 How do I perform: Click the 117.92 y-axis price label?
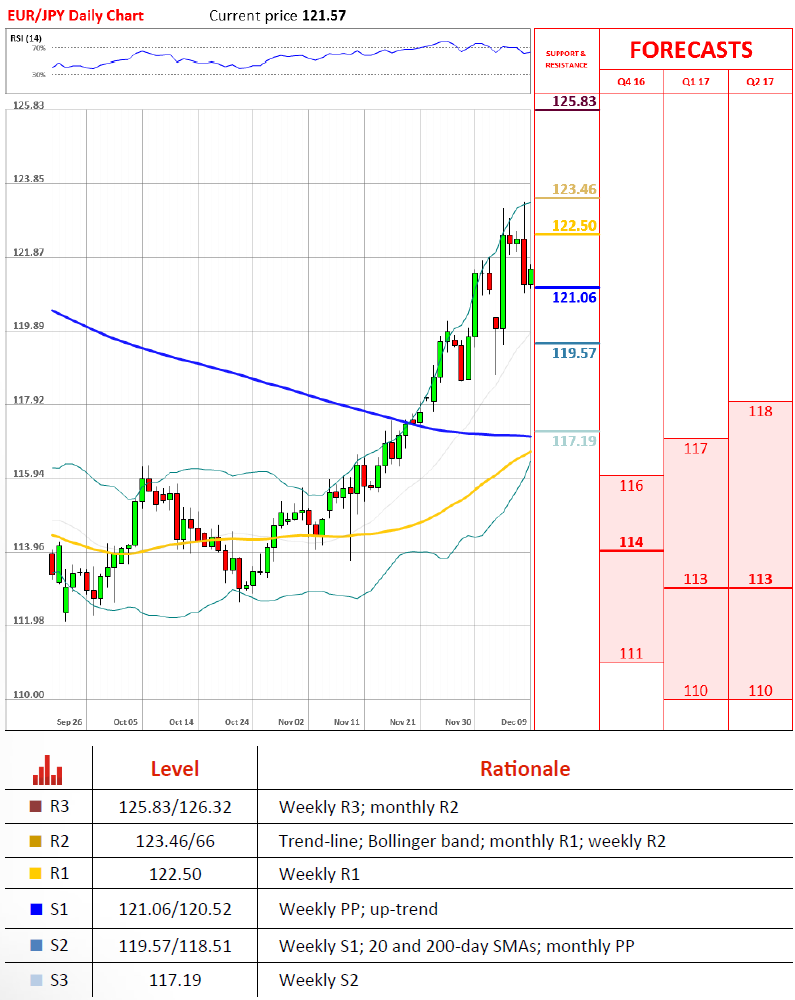point(29,401)
